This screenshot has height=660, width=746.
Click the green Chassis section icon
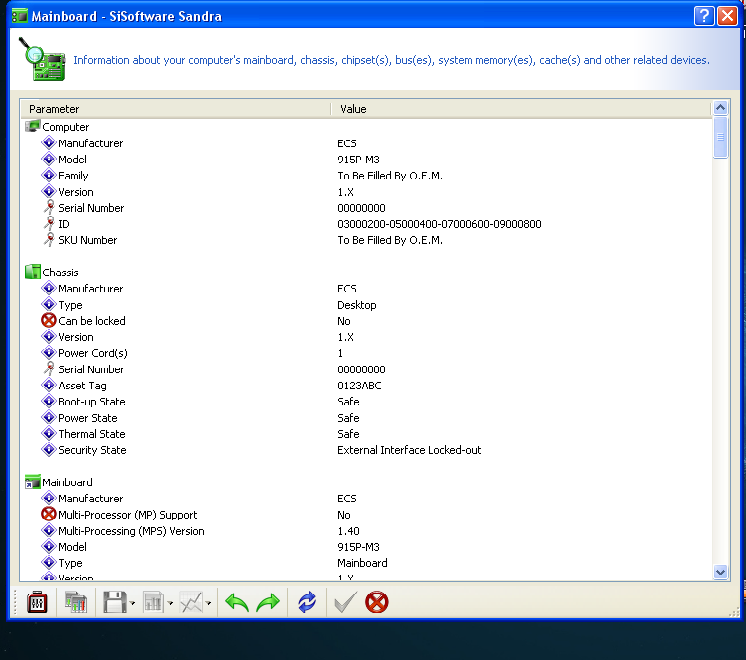32,272
